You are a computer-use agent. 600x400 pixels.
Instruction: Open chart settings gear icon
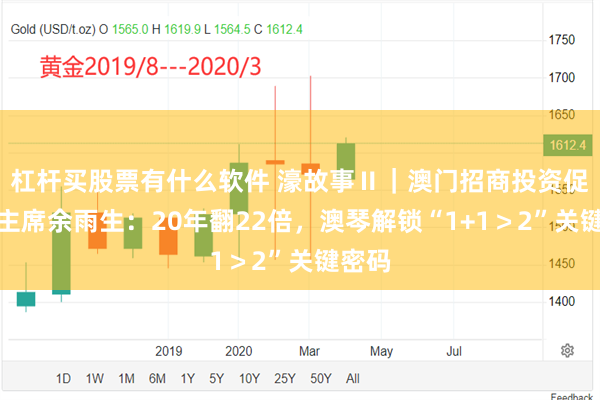(567, 351)
